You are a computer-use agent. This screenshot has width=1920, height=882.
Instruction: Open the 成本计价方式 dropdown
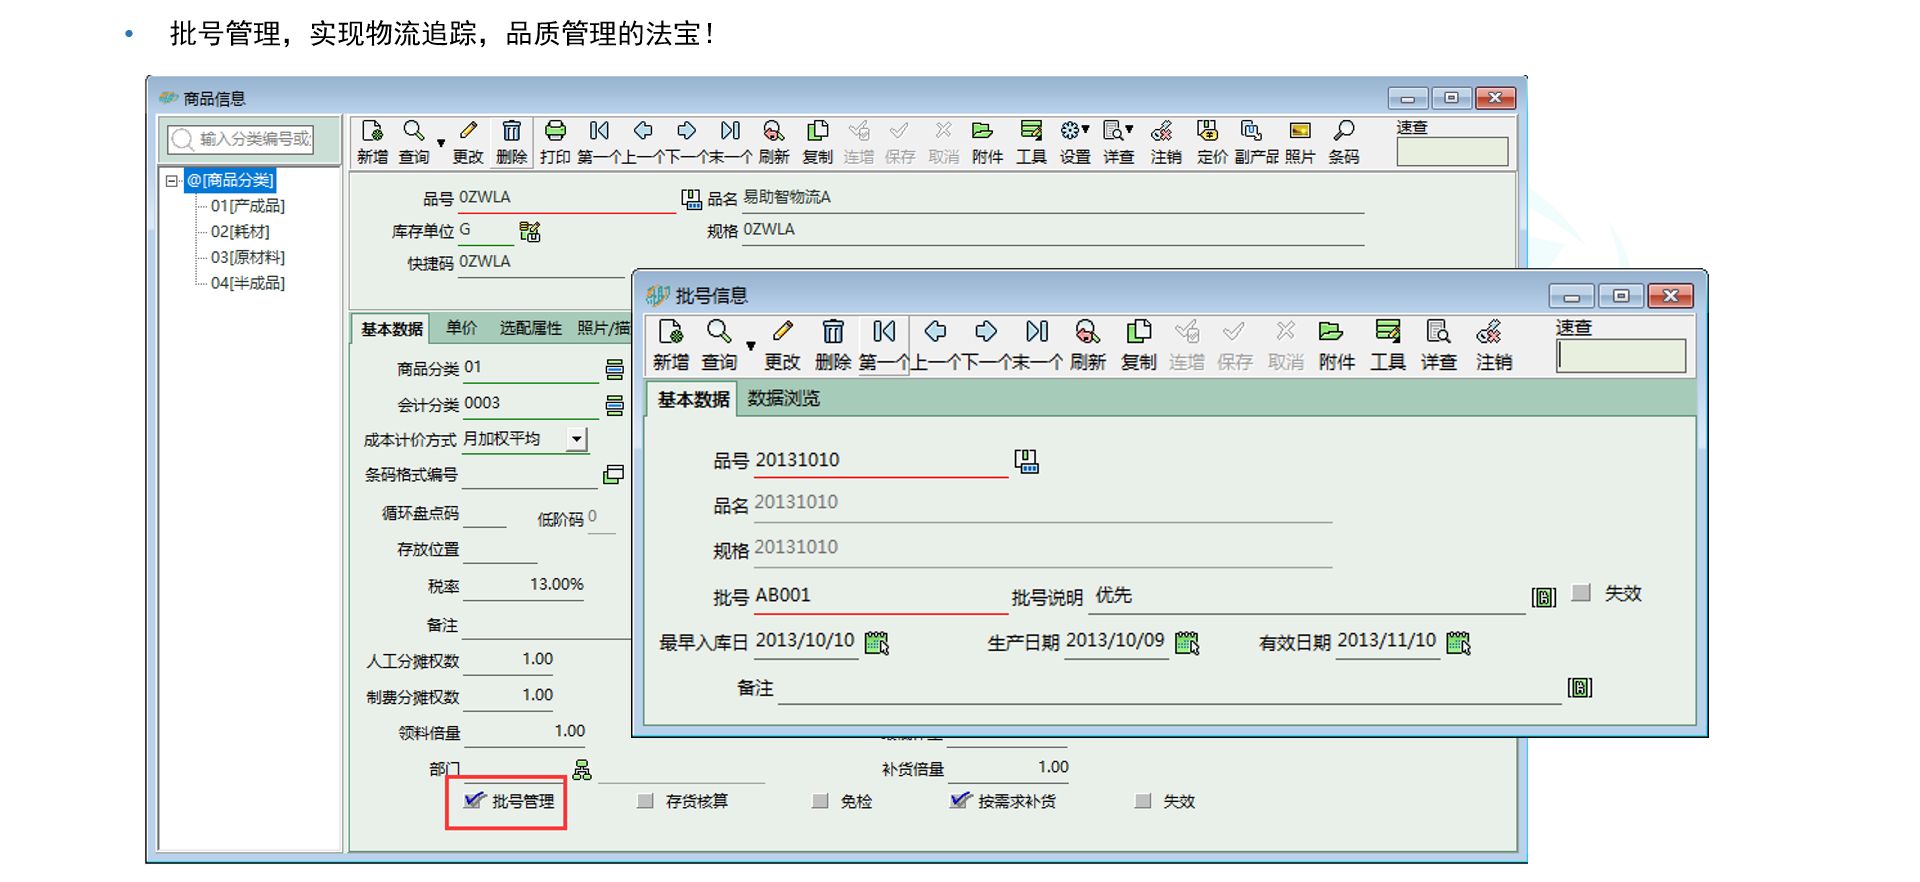[577, 439]
